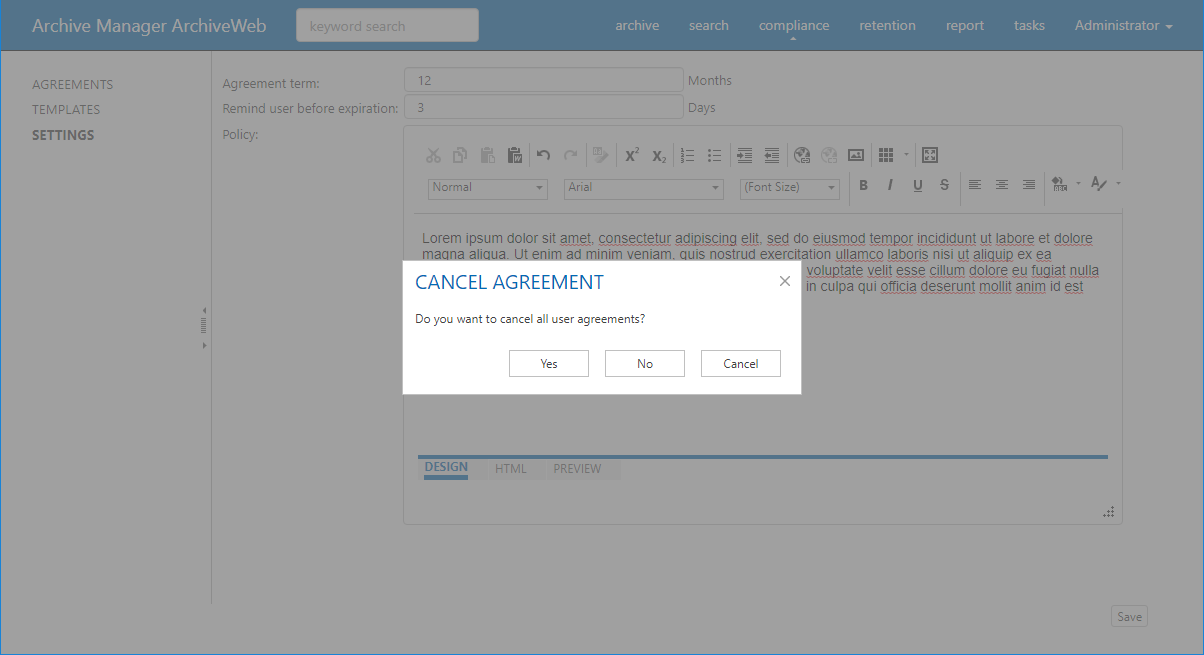Toggle underline formatting
The height and width of the screenshot is (655, 1204).
(917, 185)
